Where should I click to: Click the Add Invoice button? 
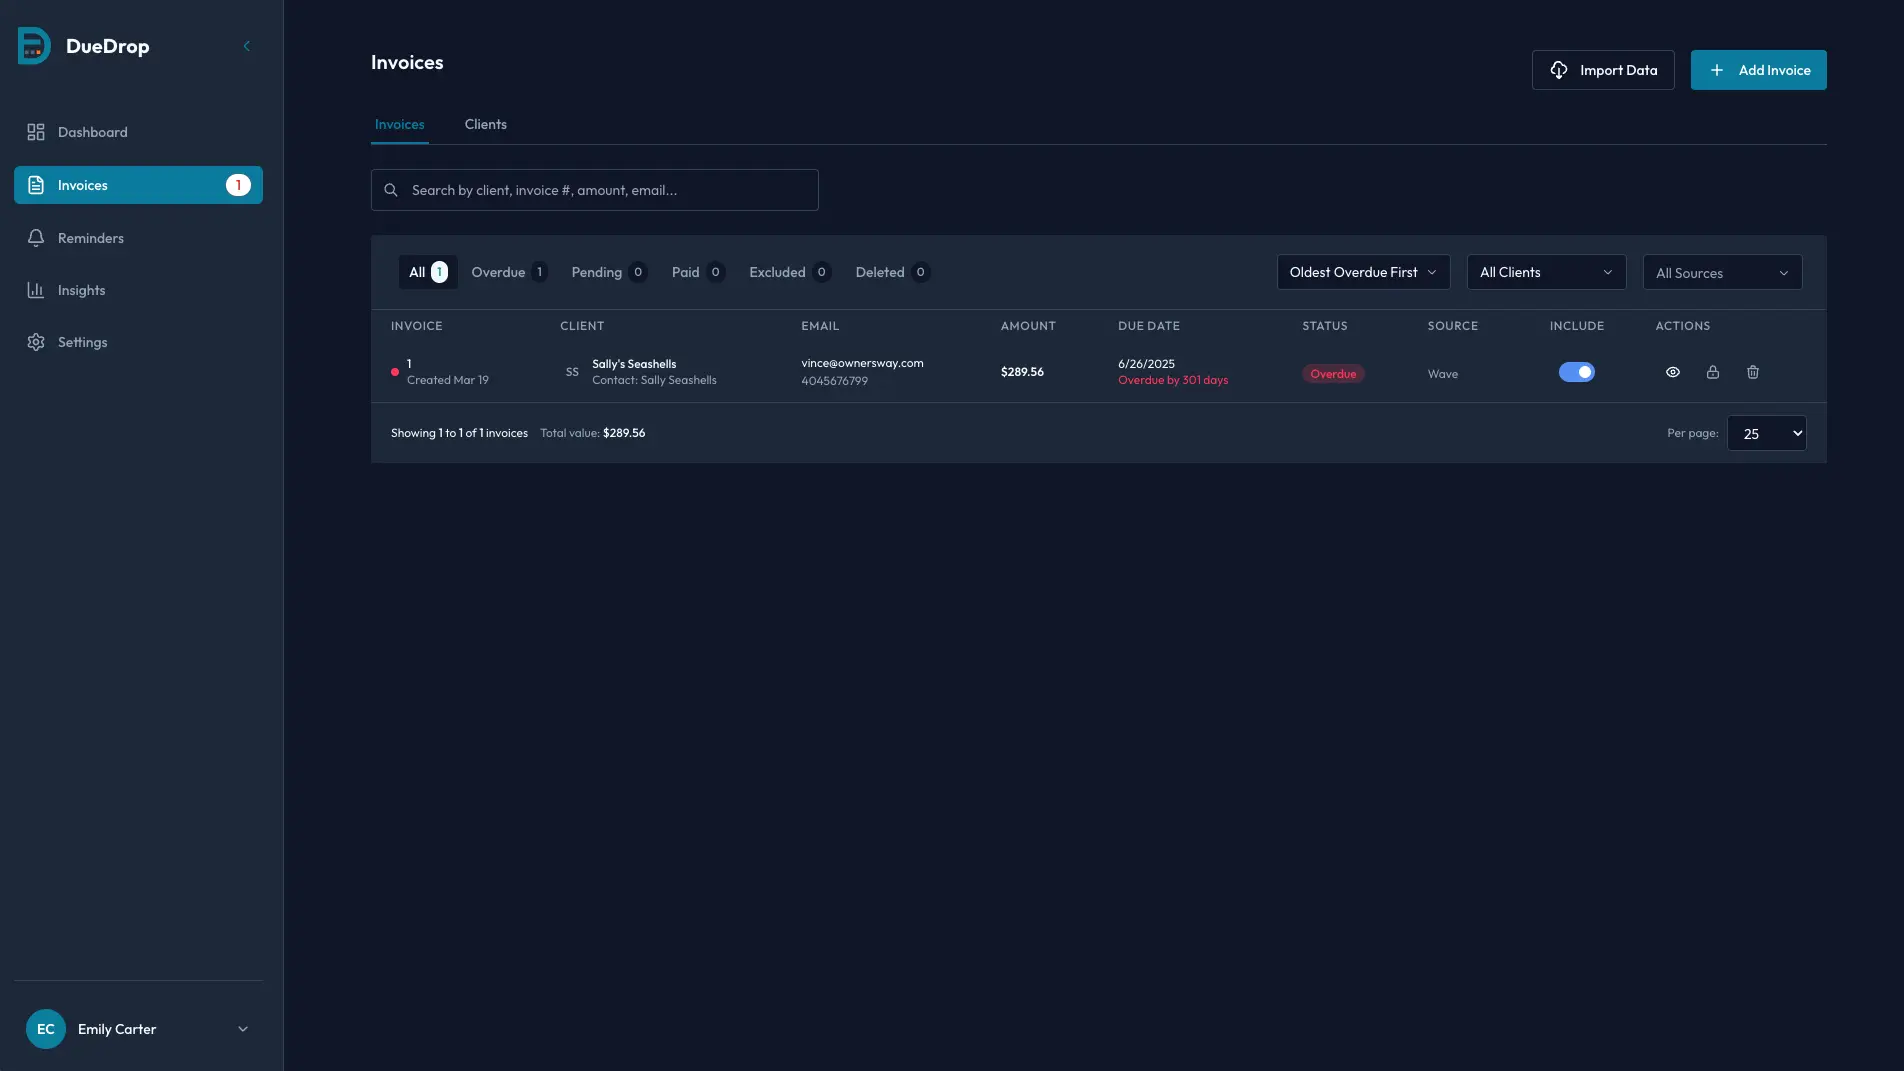[x=1757, y=70]
